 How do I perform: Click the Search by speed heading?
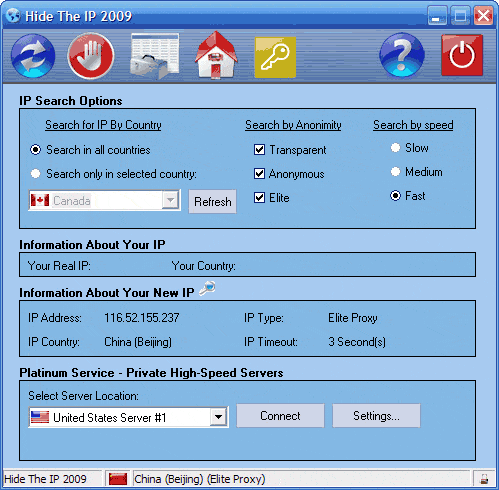click(x=413, y=125)
